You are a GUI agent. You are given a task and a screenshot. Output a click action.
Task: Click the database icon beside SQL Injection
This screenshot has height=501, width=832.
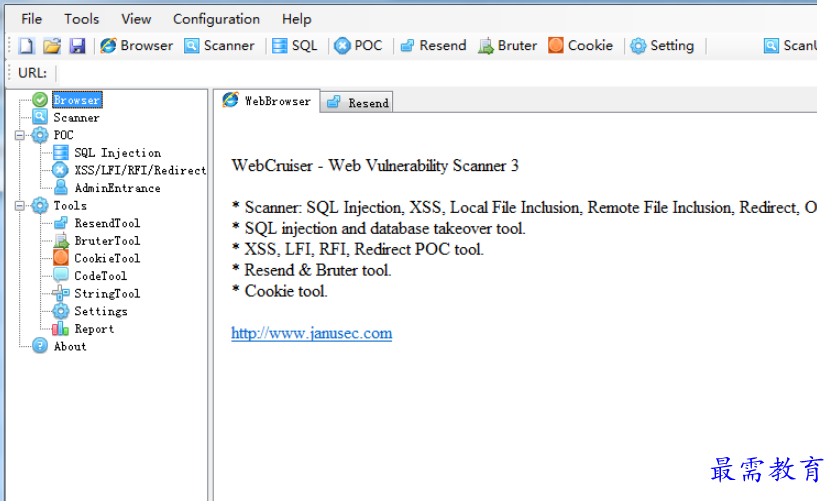[60, 153]
